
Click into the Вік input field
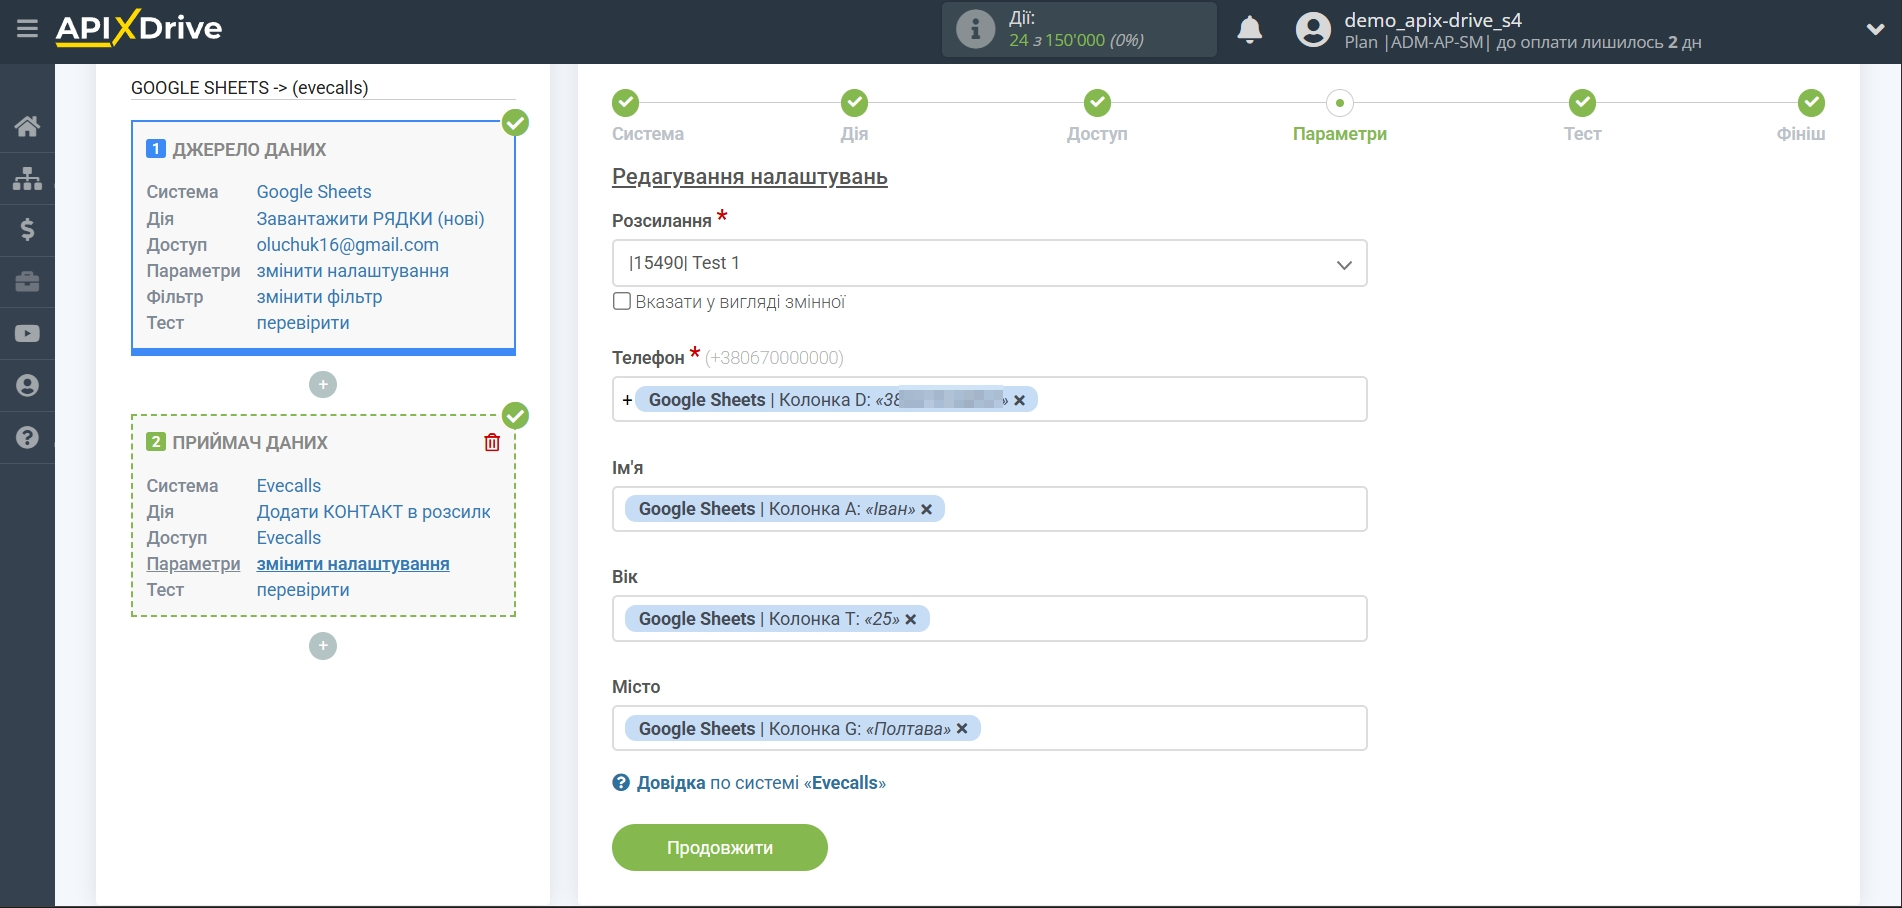click(x=989, y=619)
